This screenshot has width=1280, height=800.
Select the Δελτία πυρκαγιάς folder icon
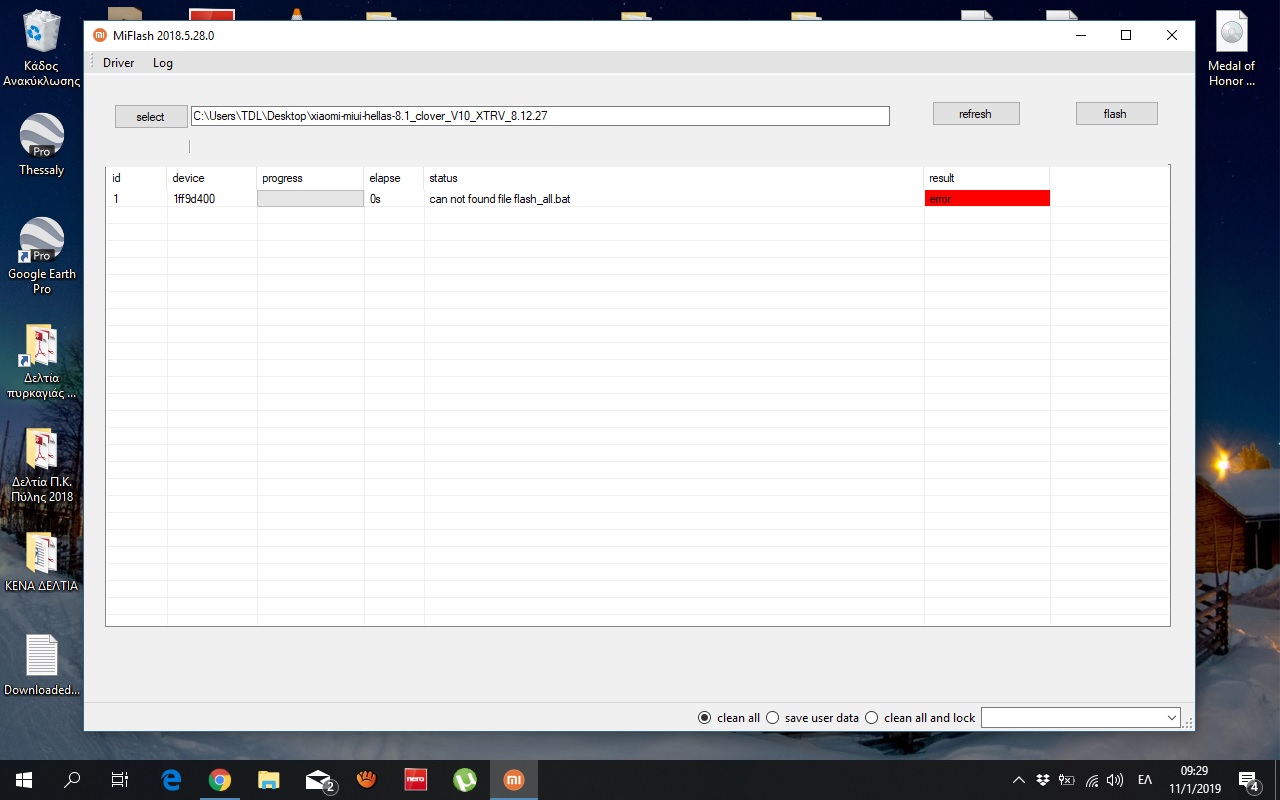pyautogui.click(x=41, y=362)
